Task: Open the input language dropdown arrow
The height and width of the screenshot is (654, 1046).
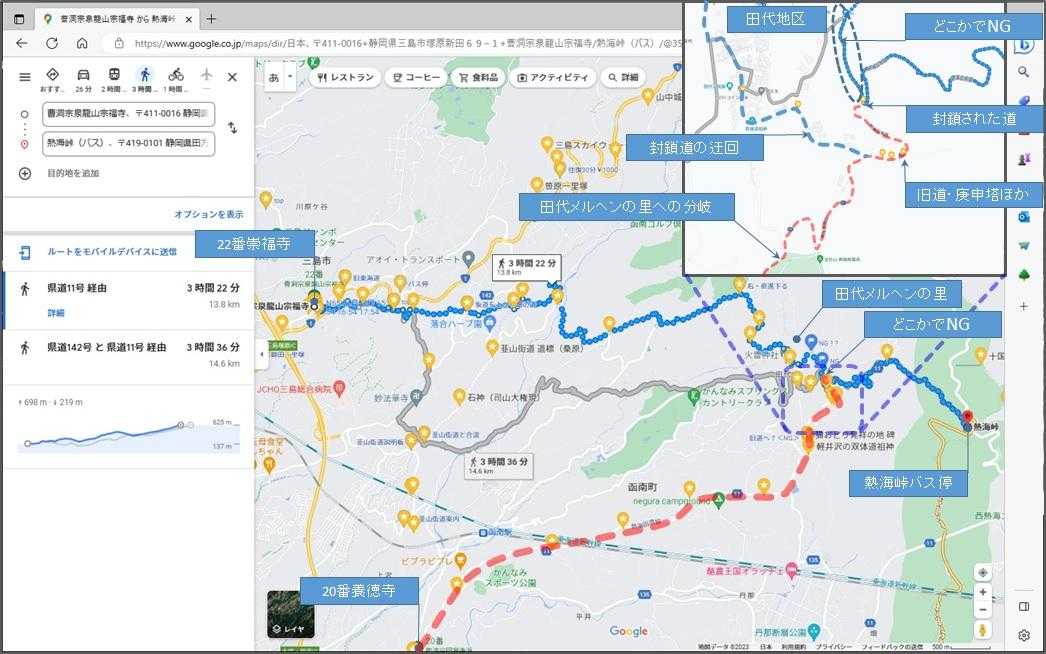Action: tap(290, 76)
